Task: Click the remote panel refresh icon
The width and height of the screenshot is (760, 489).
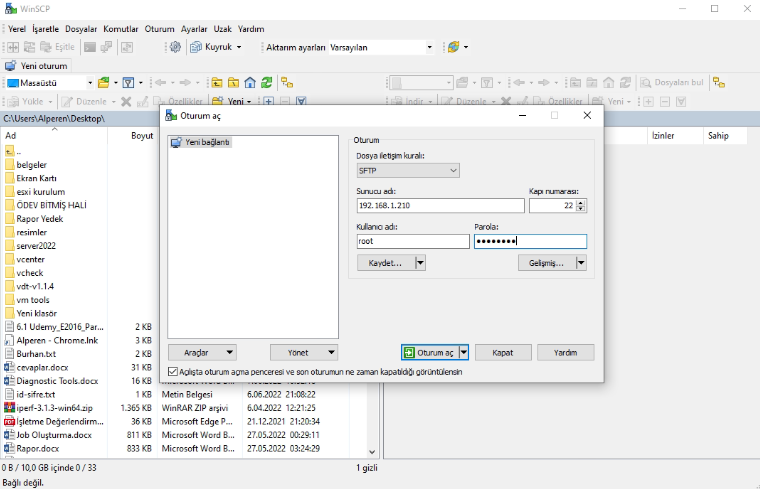Action: coord(625,83)
